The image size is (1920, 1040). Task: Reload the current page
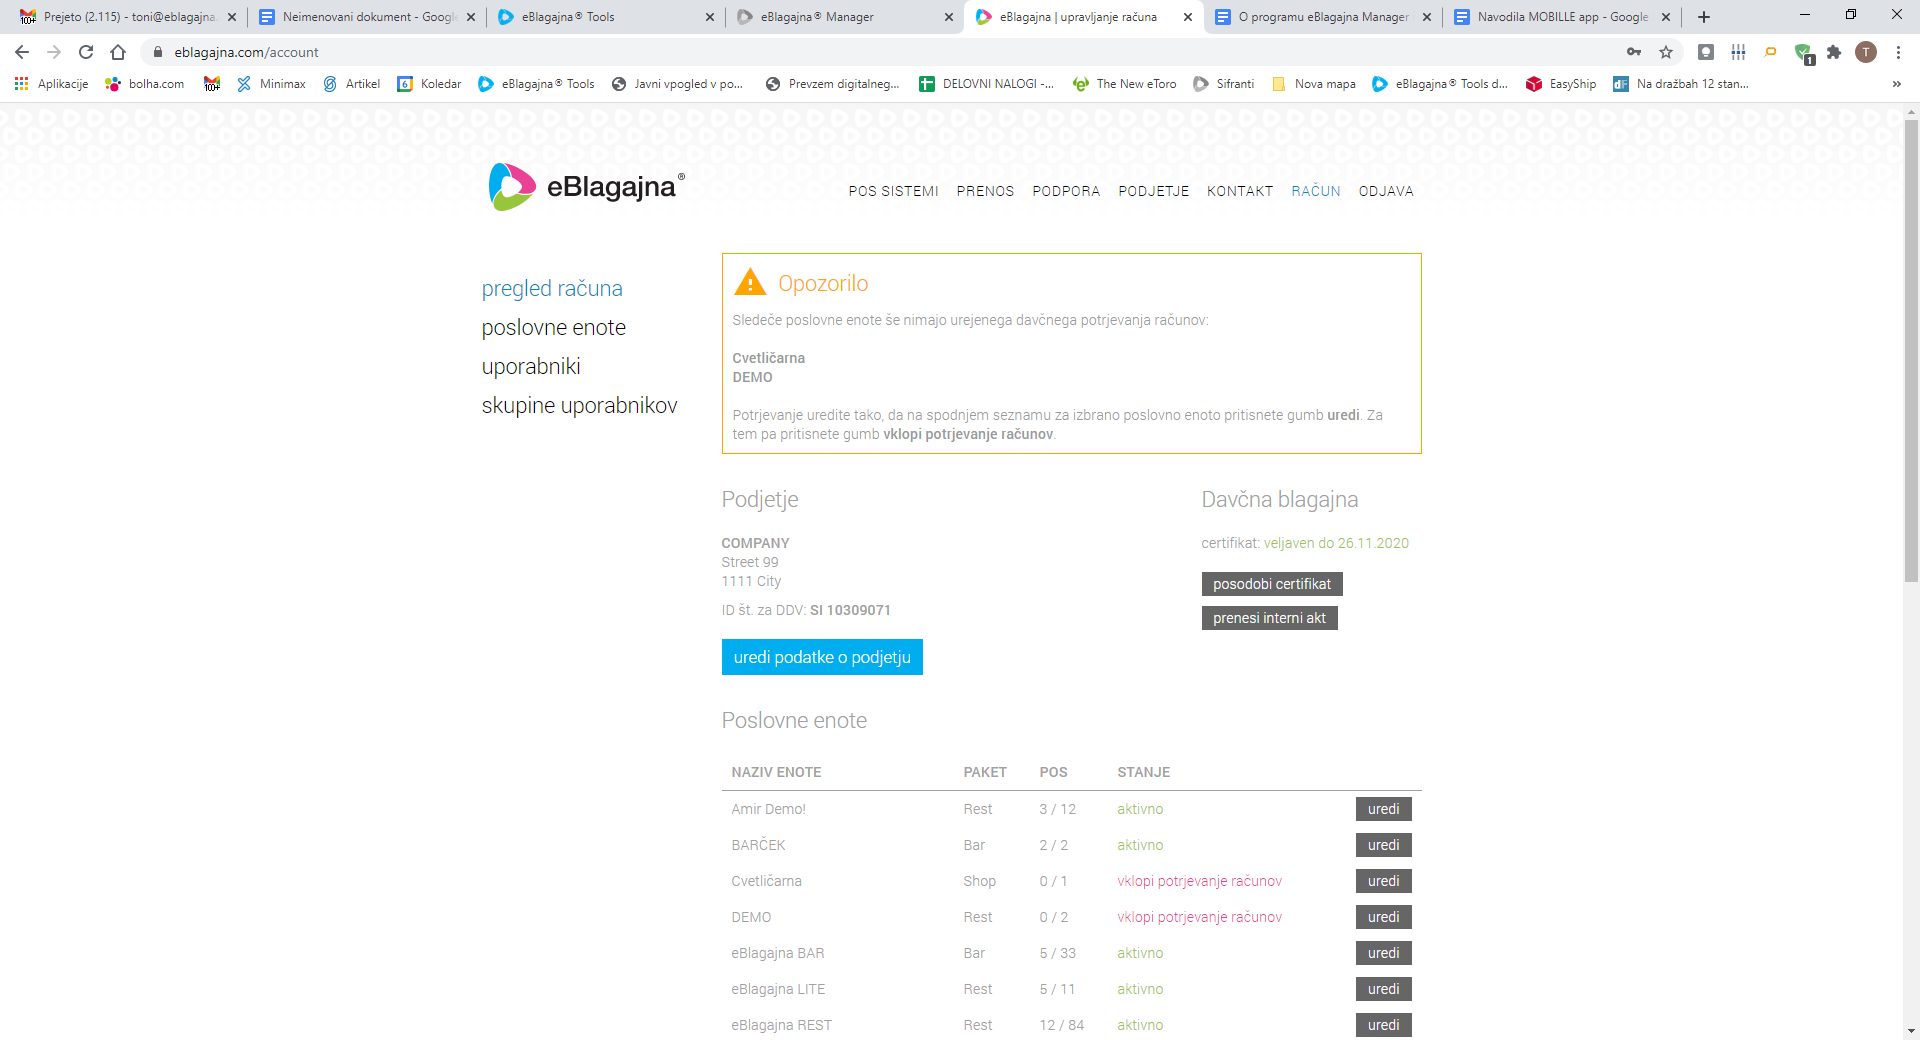[x=86, y=52]
